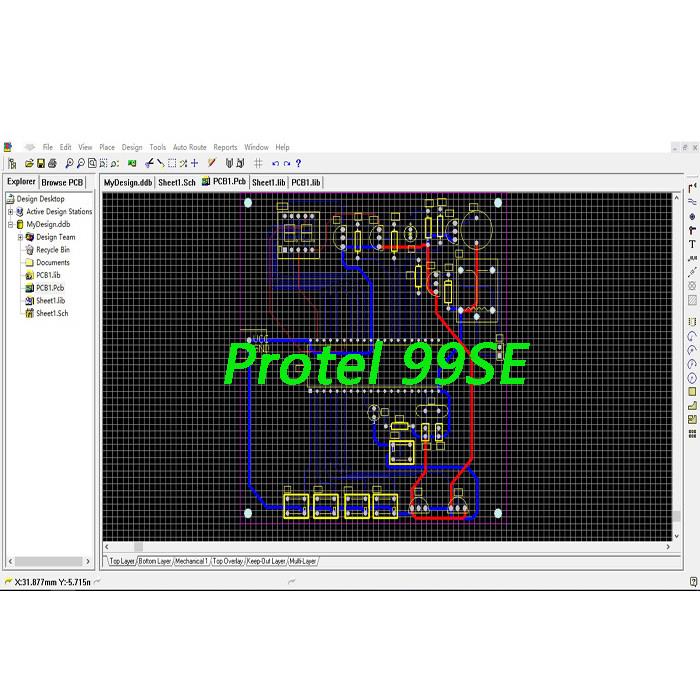Screen dimensions: 700x700
Task: Click the Undo arrow icon
Action: (275, 163)
